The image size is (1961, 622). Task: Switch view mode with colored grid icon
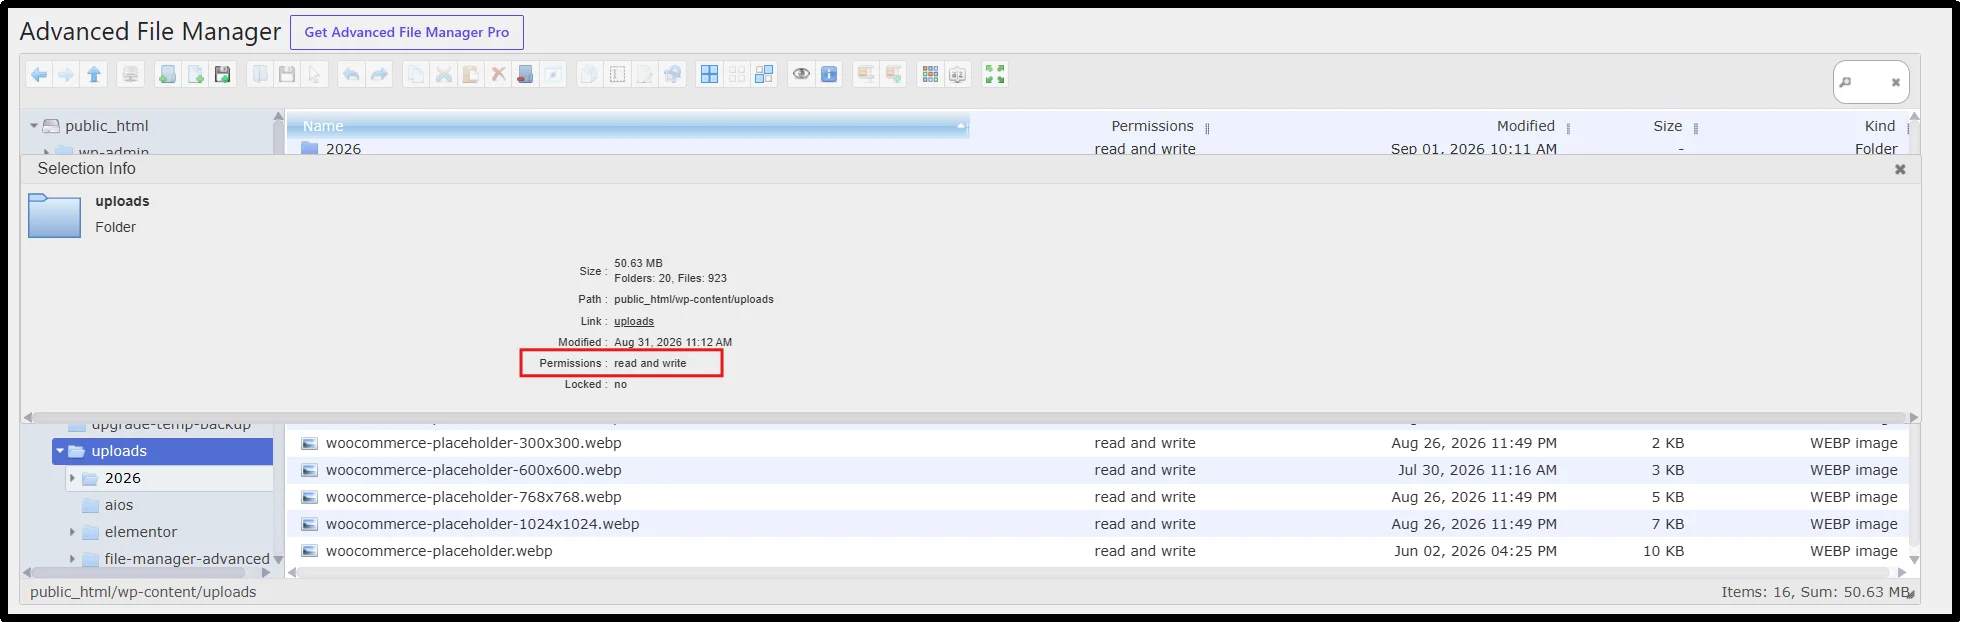click(930, 74)
